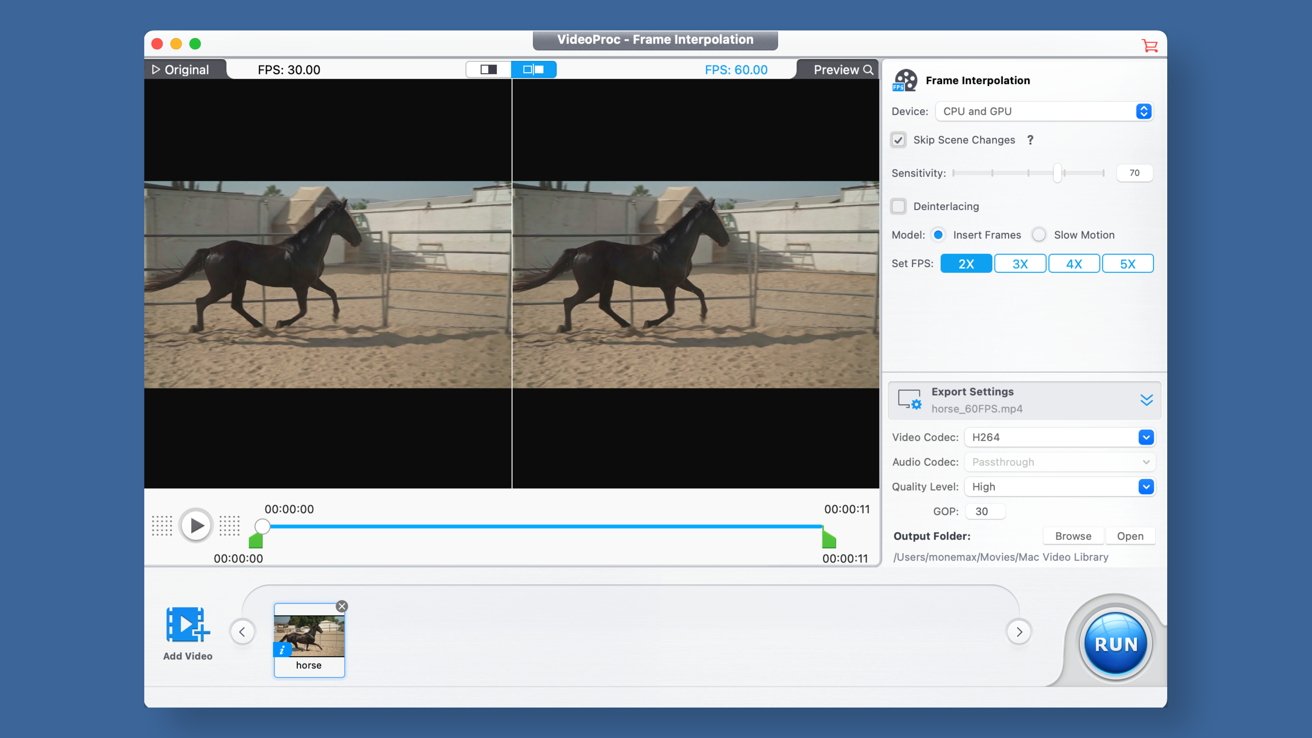This screenshot has width=1312, height=738.
Task: Open Video Codec H264 dropdown
Action: [x=1060, y=437]
